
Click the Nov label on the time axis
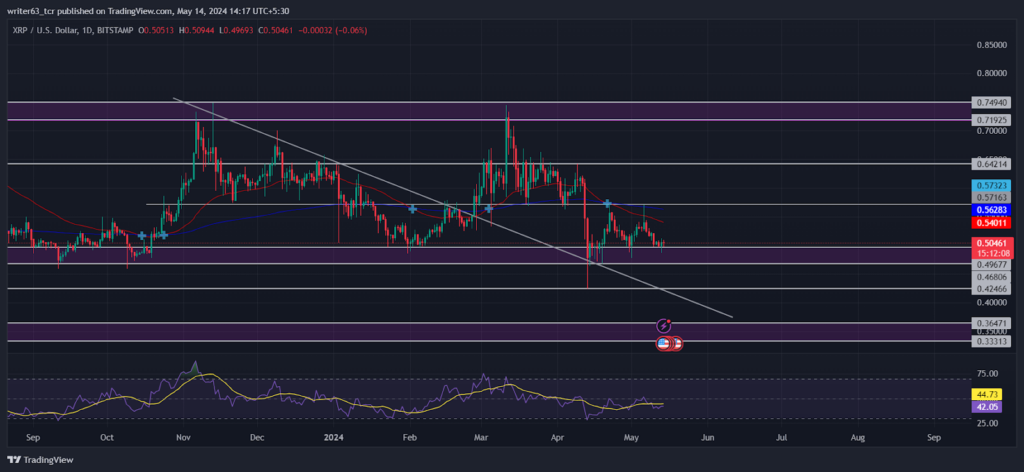pos(184,436)
